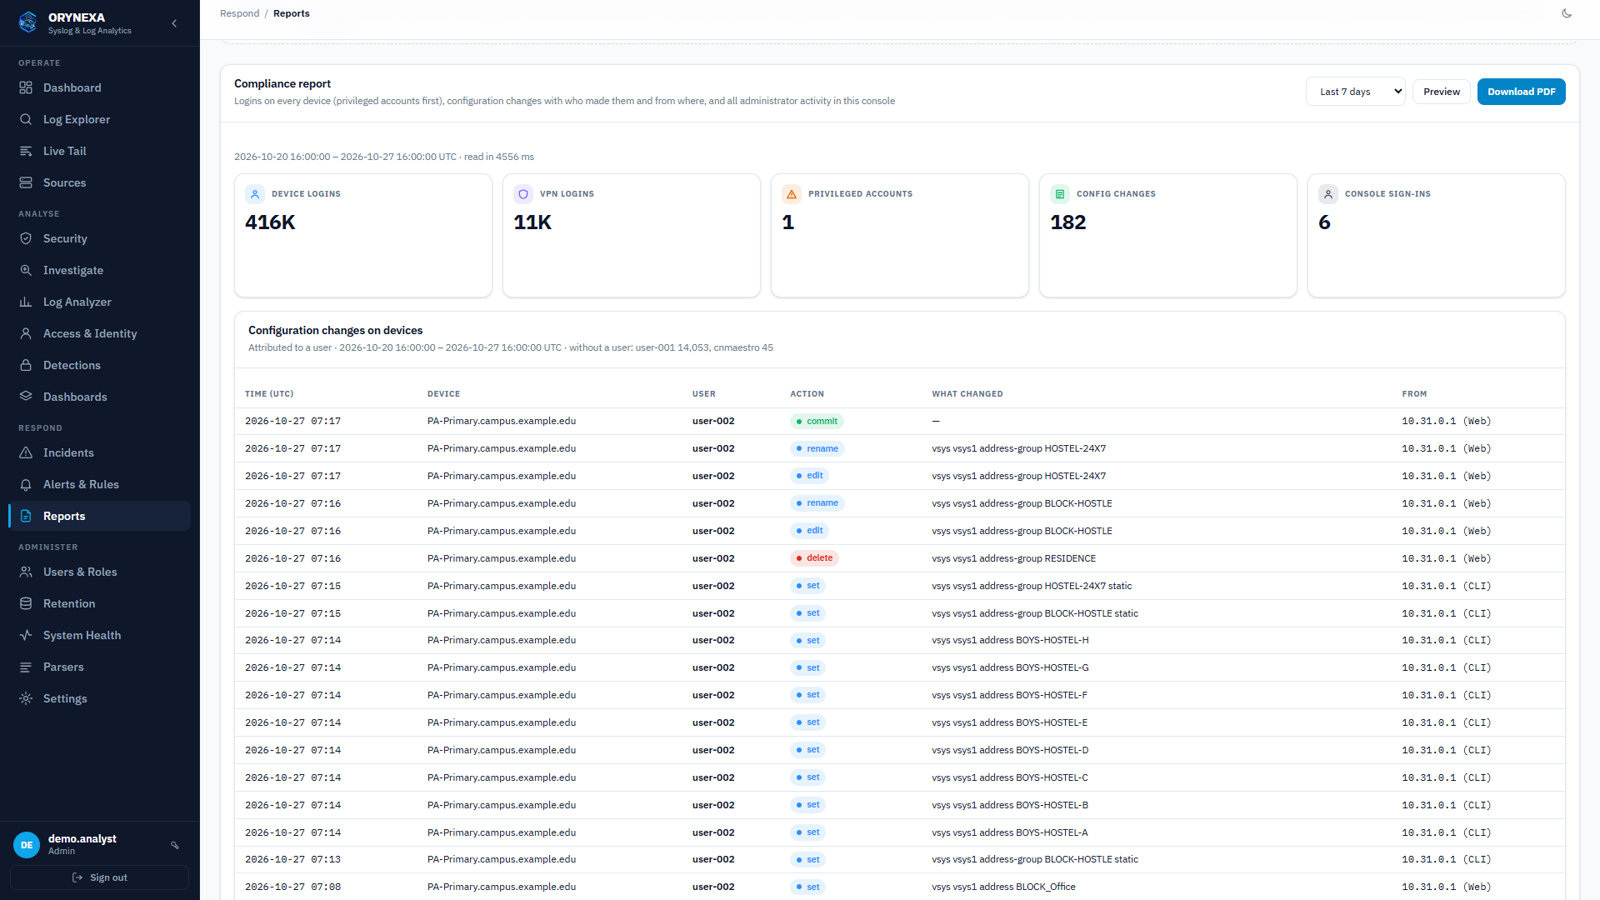Click the Respond breadcrumb link
1600x900 pixels.
[240, 14]
